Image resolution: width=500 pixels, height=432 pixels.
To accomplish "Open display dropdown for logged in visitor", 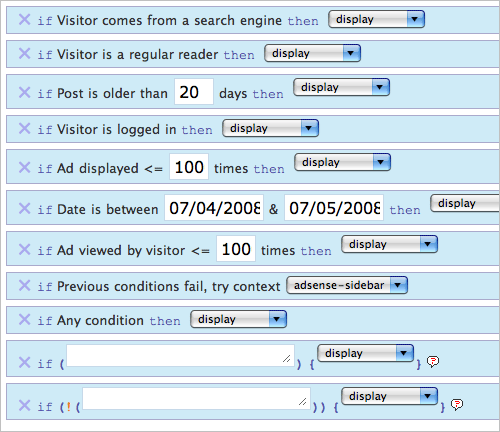I will (271, 128).
